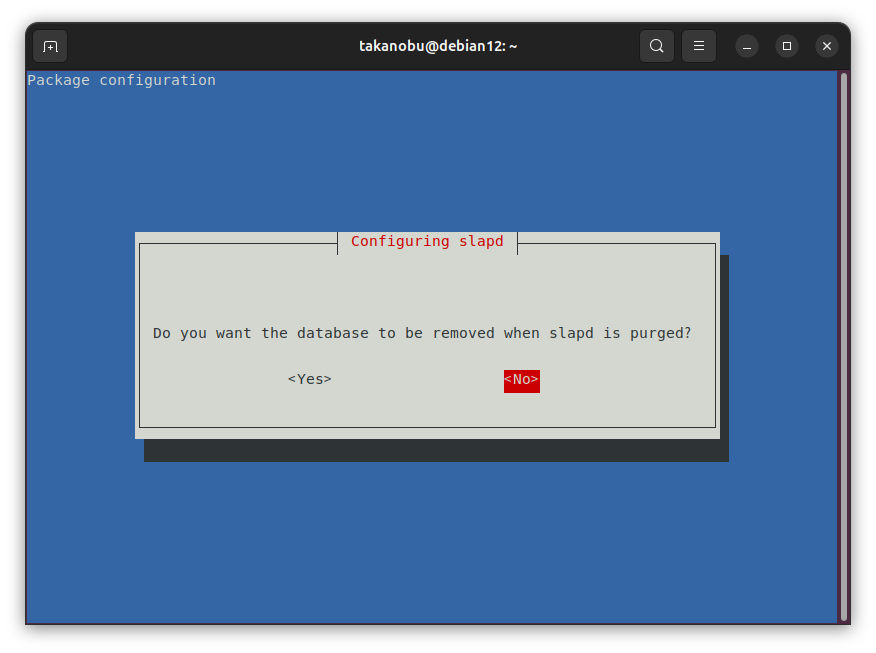
Task: Click the window title takanobu@debian12
Action: point(438,46)
